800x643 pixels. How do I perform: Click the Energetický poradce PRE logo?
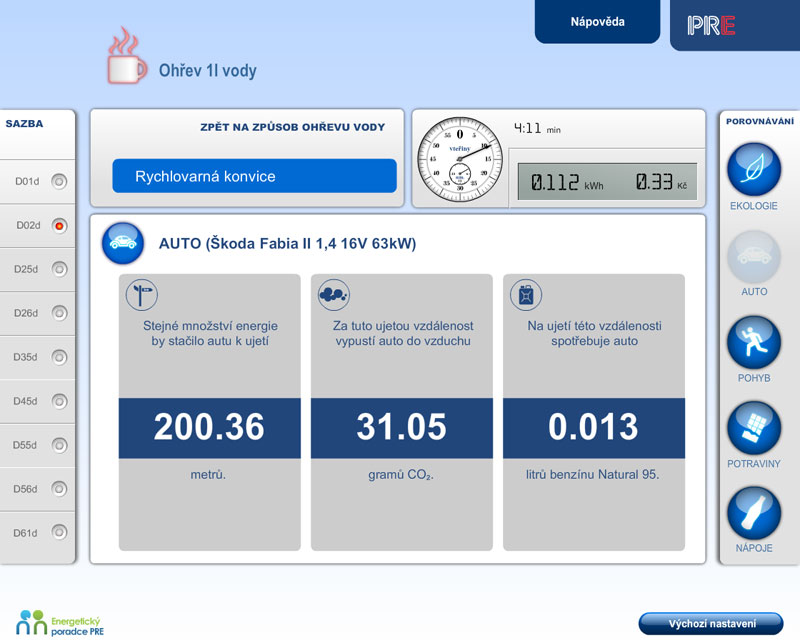60,623
